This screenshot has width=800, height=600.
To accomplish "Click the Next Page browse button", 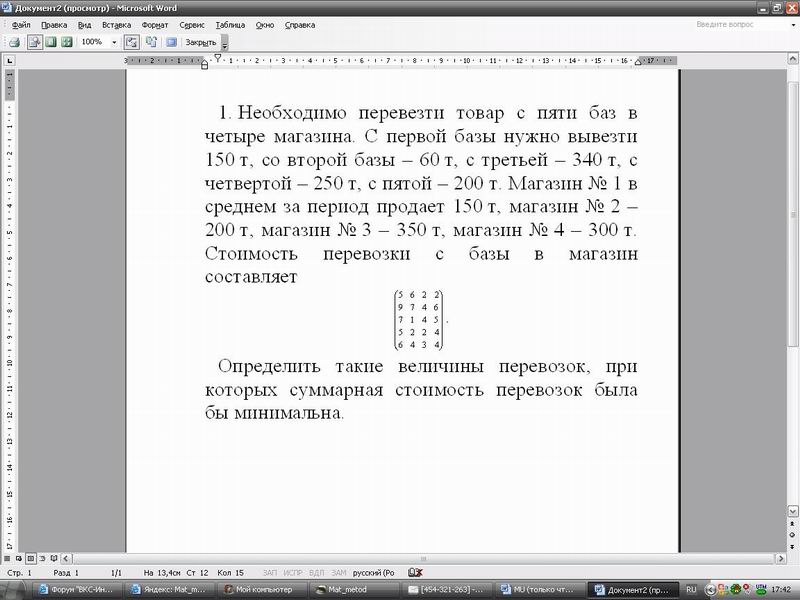I will coord(793,546).
